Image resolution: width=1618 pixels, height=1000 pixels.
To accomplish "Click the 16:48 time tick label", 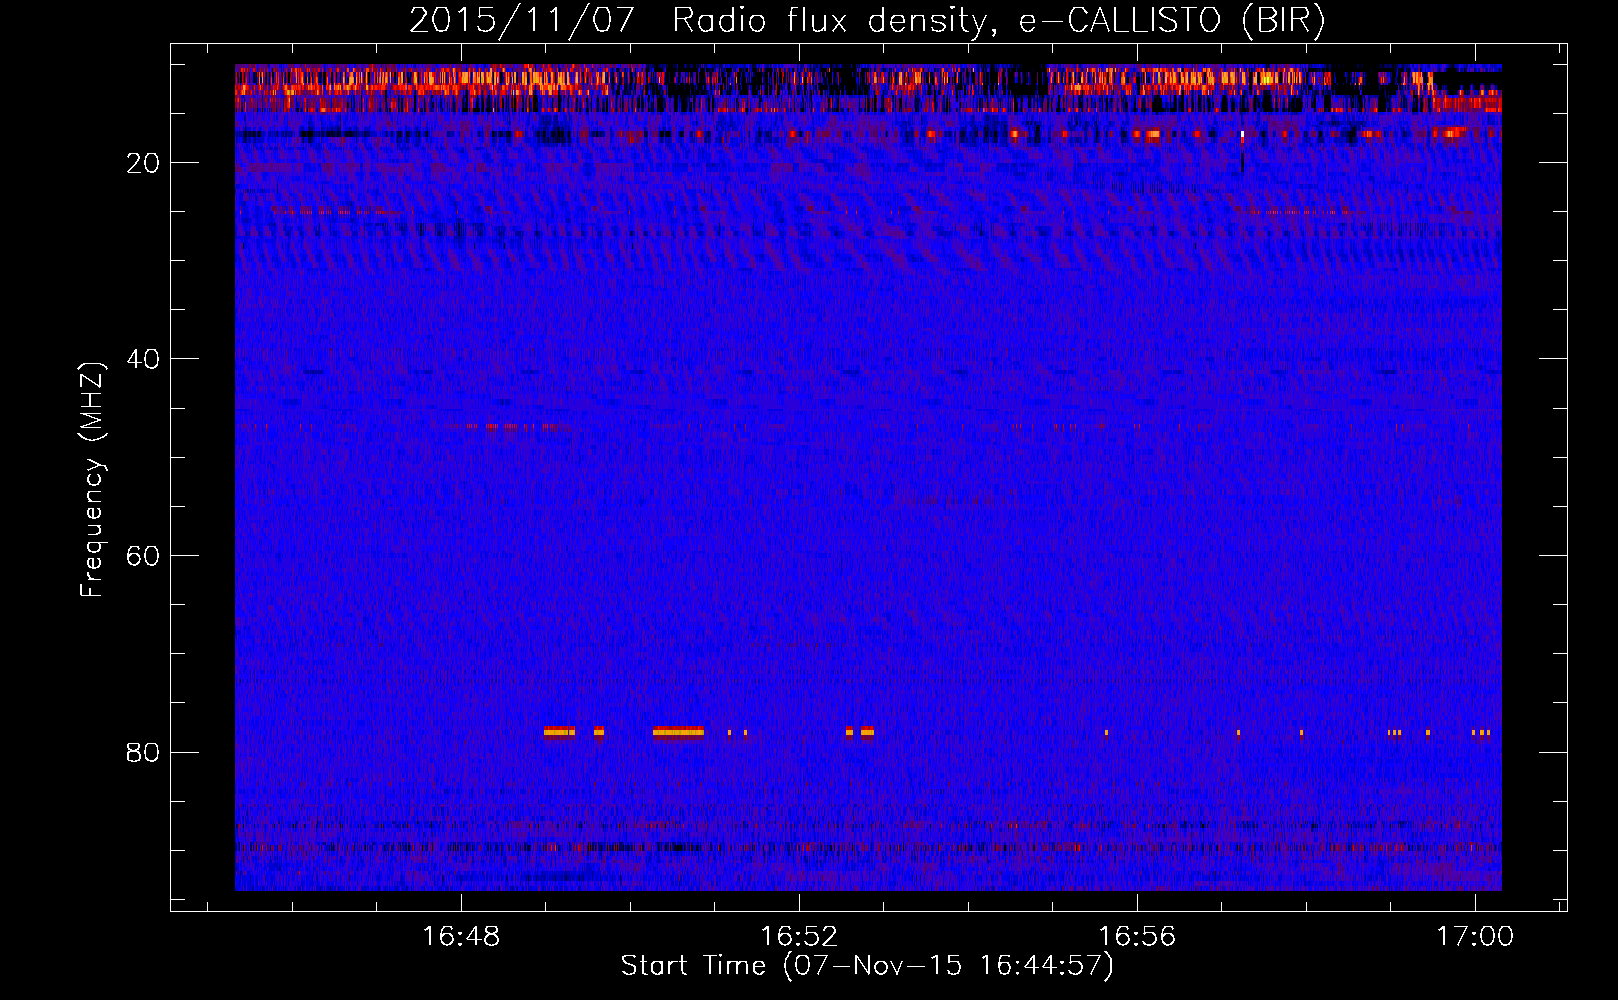I will point(461,937).
